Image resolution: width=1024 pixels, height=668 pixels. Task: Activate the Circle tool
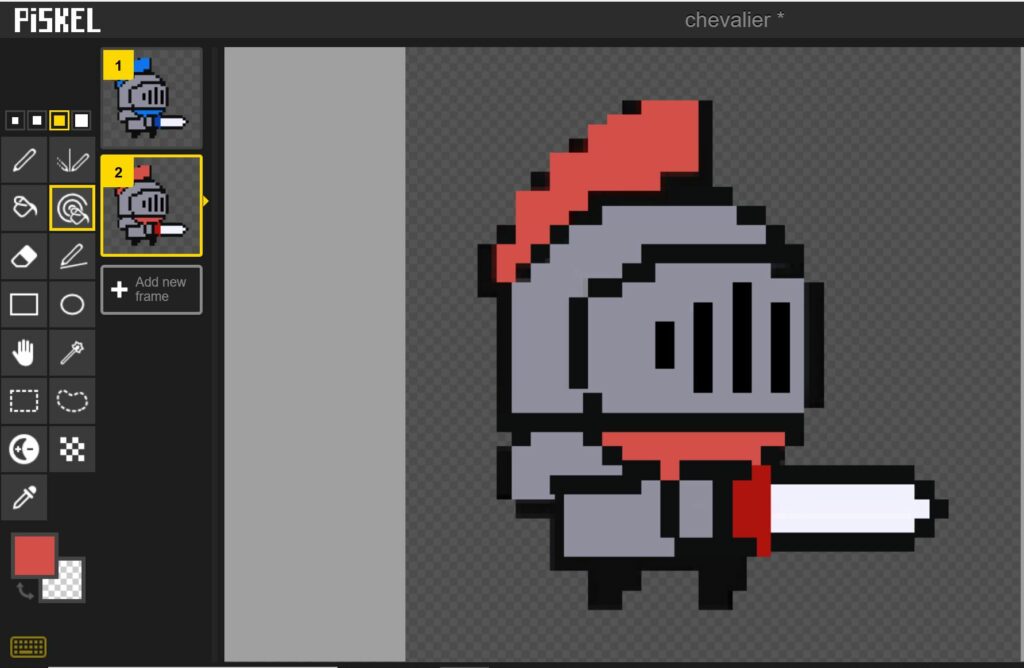72,305
